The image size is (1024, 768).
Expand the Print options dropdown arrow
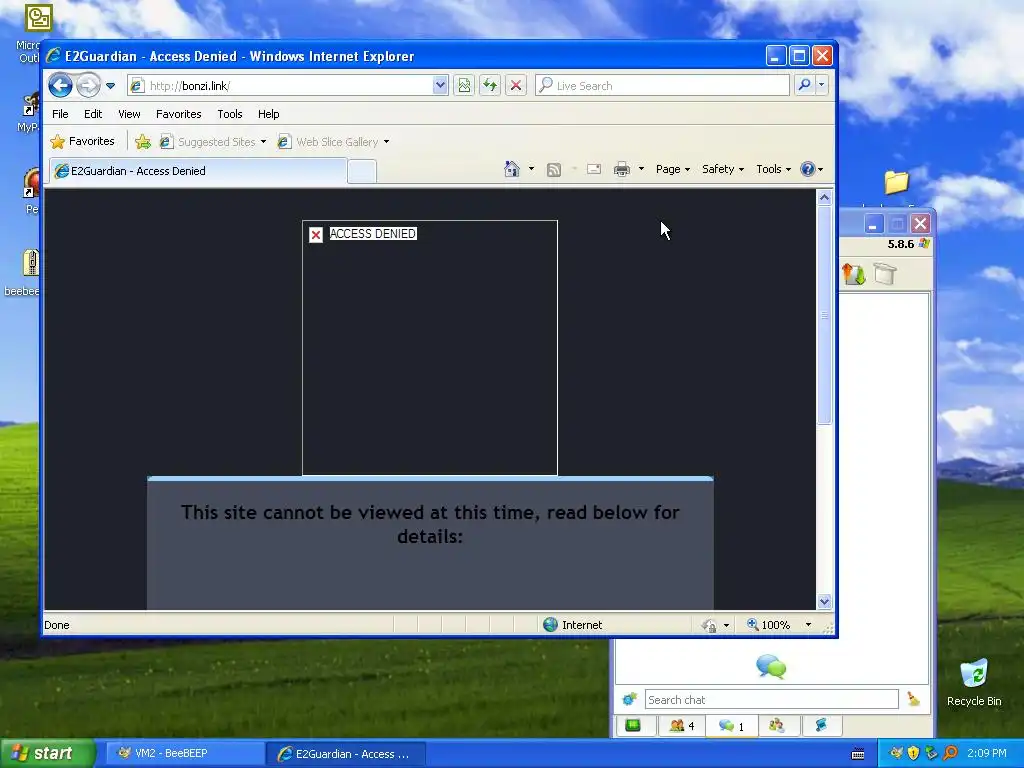pyautogui.click(x=641, y=169)
